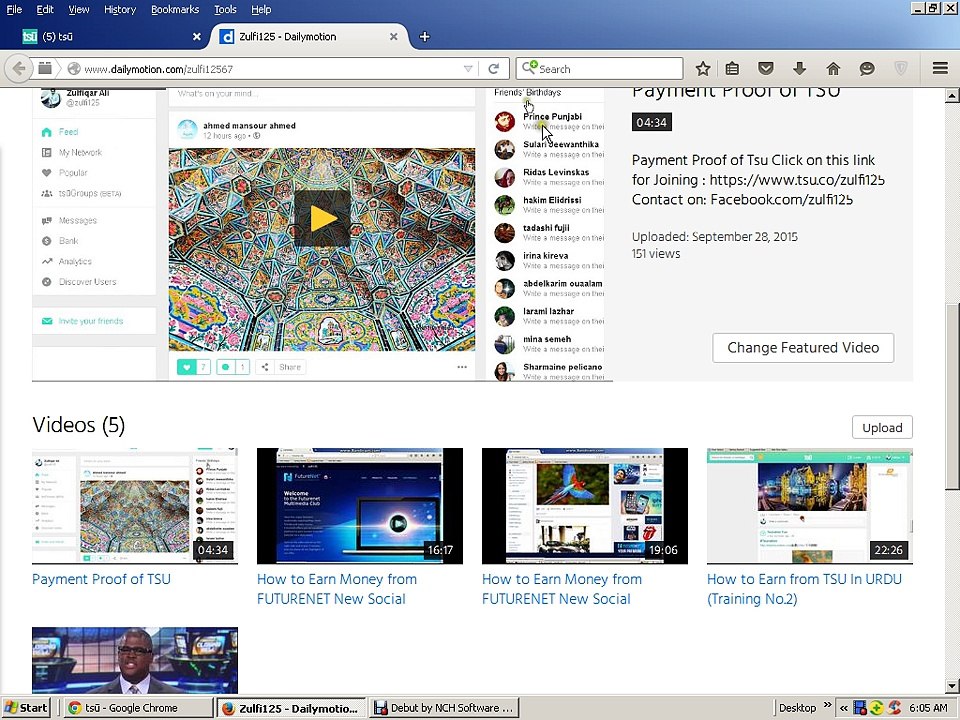Open recent pages icon beside back button
This screenshot has width=960, height=720.
[45, 69]
